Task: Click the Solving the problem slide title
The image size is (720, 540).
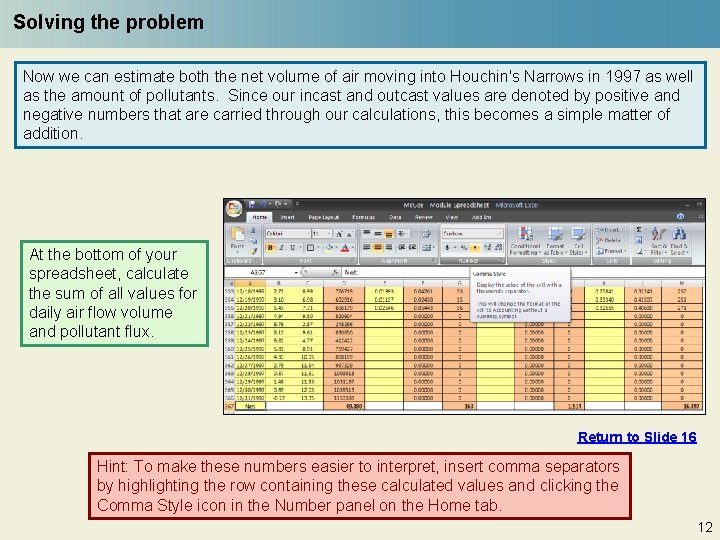Action: pos(108,22)
